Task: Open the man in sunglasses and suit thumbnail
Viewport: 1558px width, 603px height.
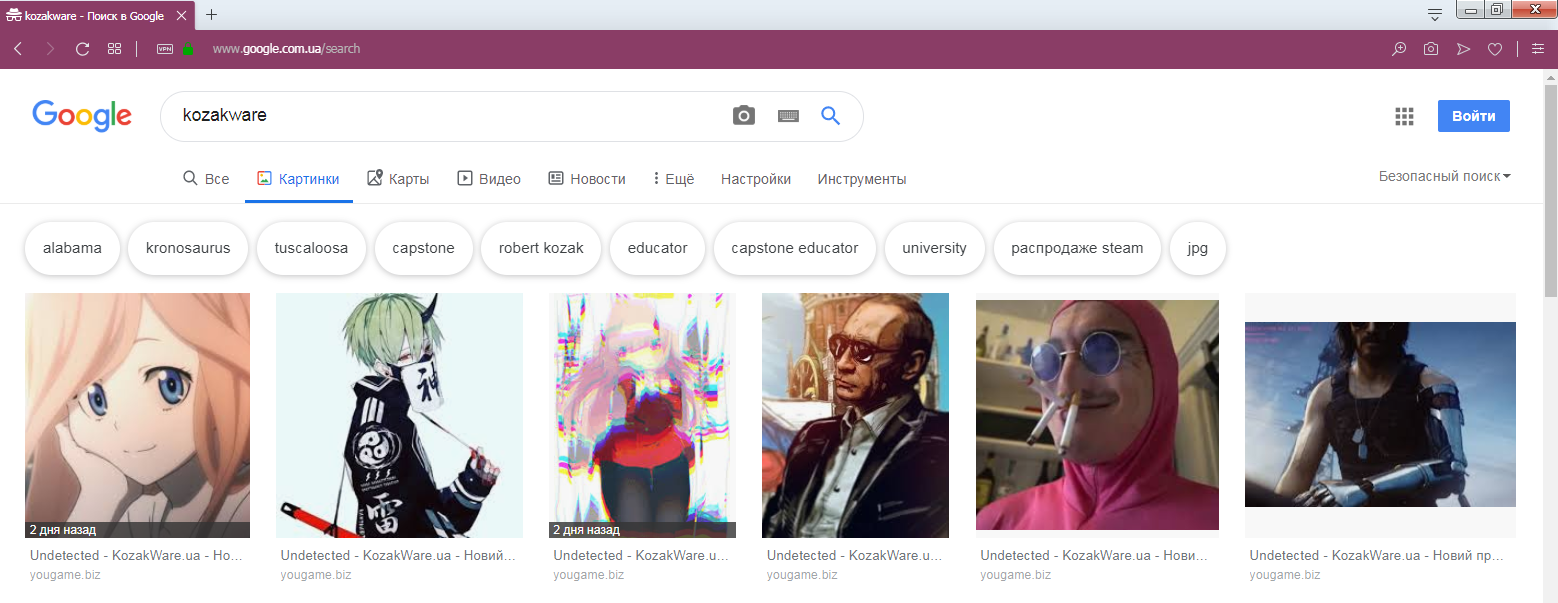Action: (x=855, y=415)
